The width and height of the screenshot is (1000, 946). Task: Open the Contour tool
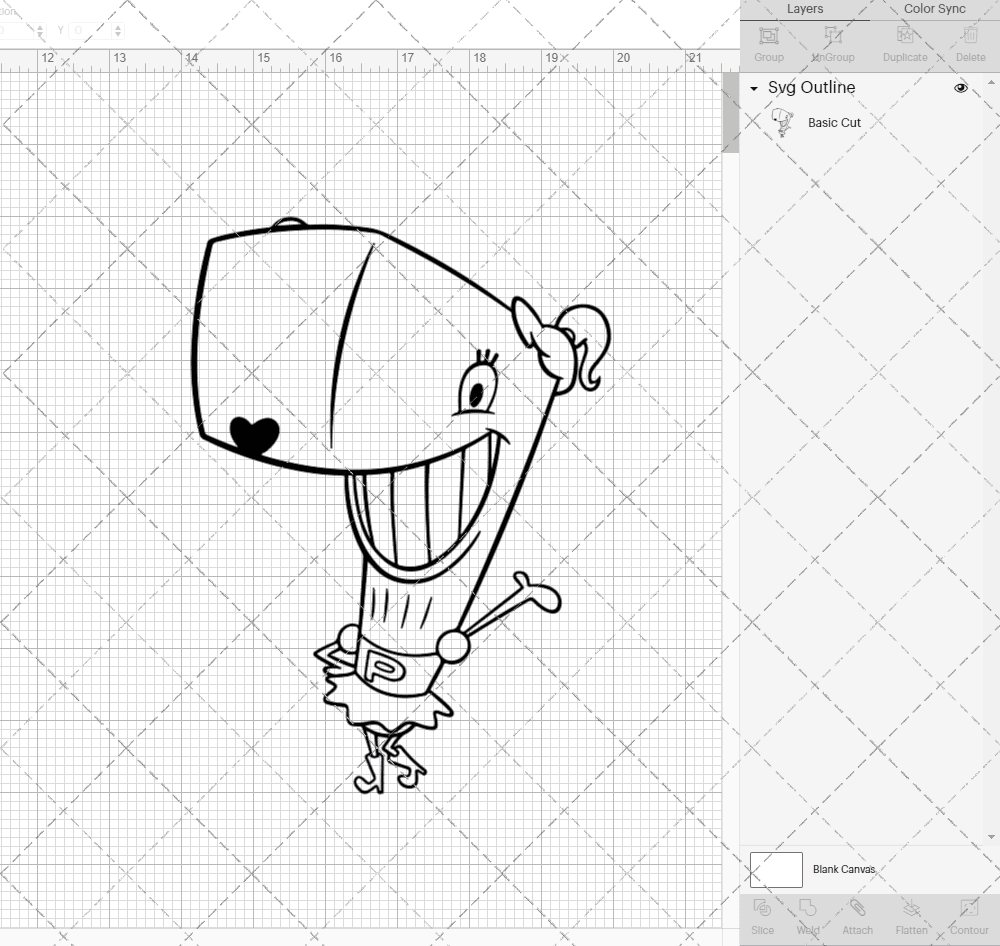967,915
